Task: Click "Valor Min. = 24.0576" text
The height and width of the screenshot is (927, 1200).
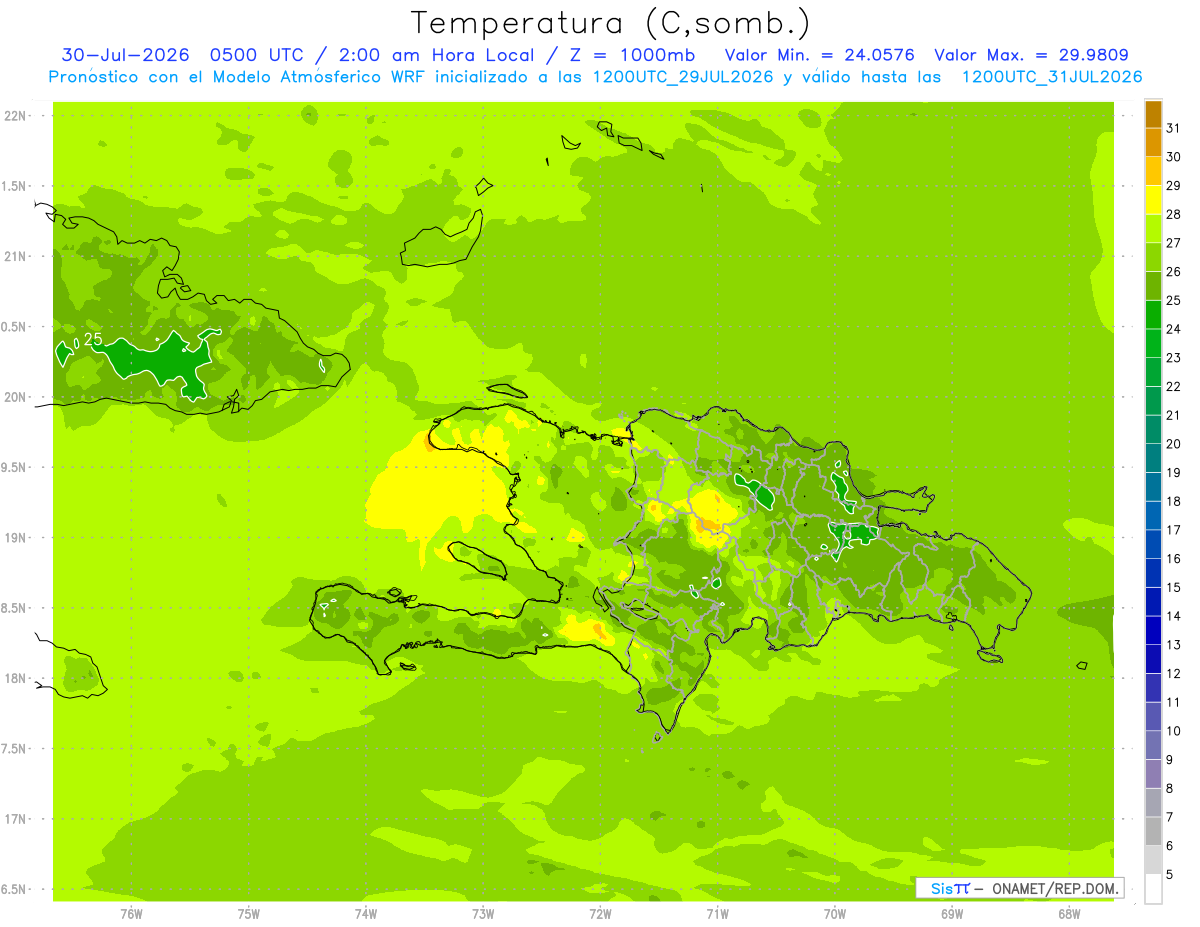Action: pyautogui.click(x=819, y=55)
